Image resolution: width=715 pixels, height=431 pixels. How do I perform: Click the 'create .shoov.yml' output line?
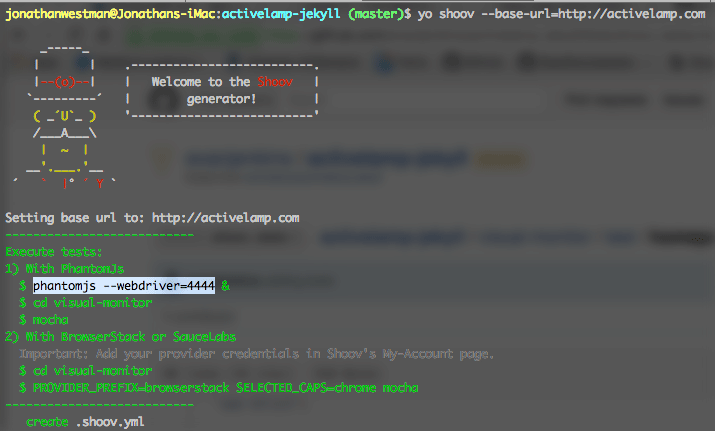click(x=85, y=422)
